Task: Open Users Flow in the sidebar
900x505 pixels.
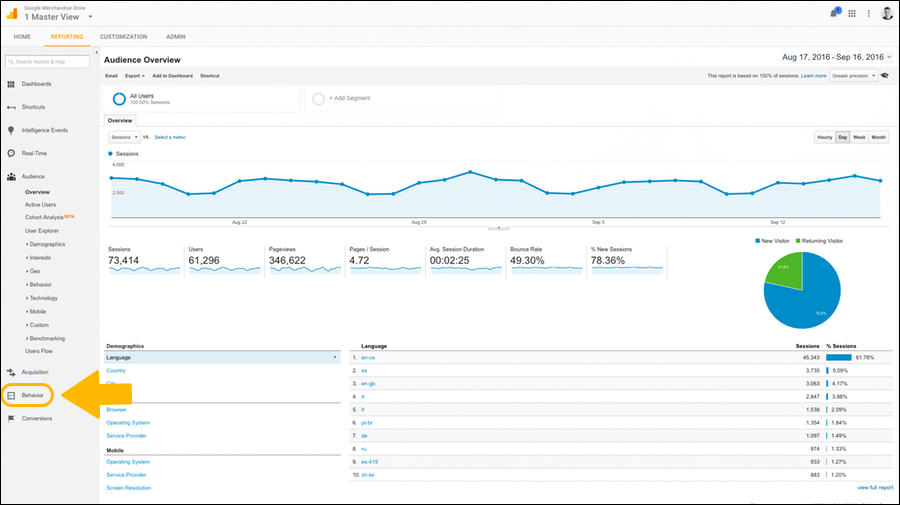Action: tap(38, 351)
